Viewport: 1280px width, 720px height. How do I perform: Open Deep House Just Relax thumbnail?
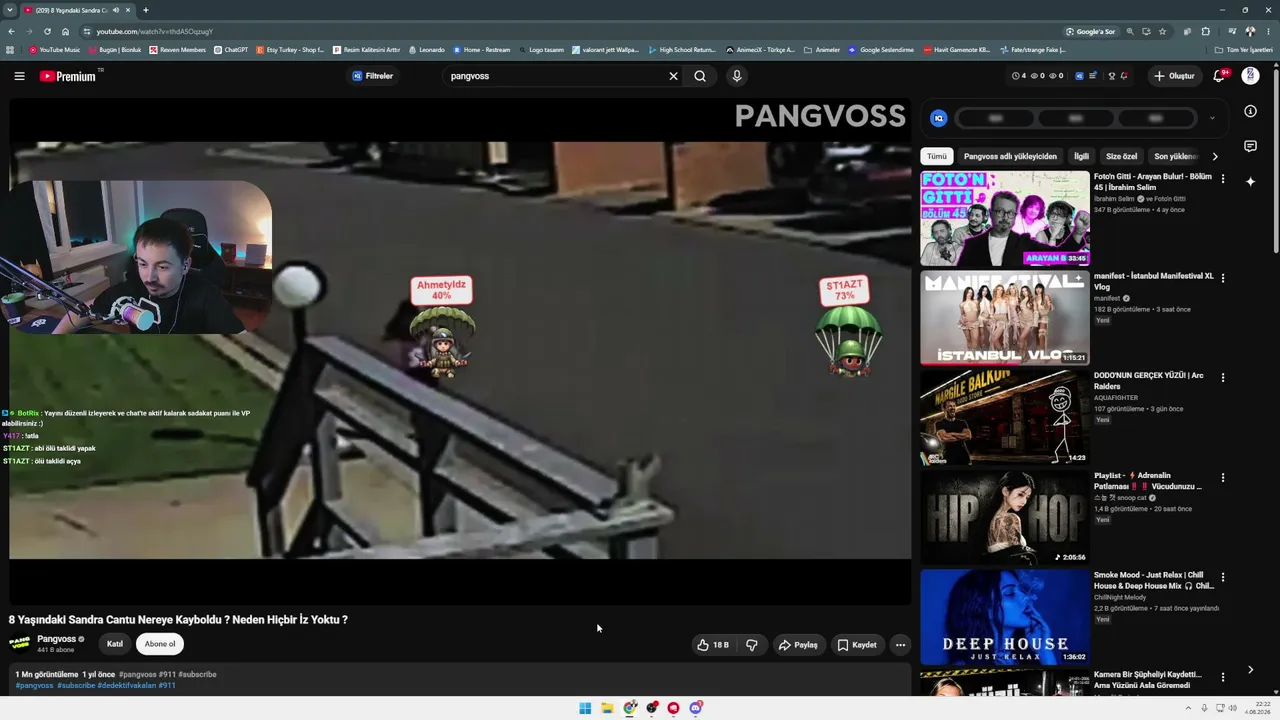pos(1005,617)
